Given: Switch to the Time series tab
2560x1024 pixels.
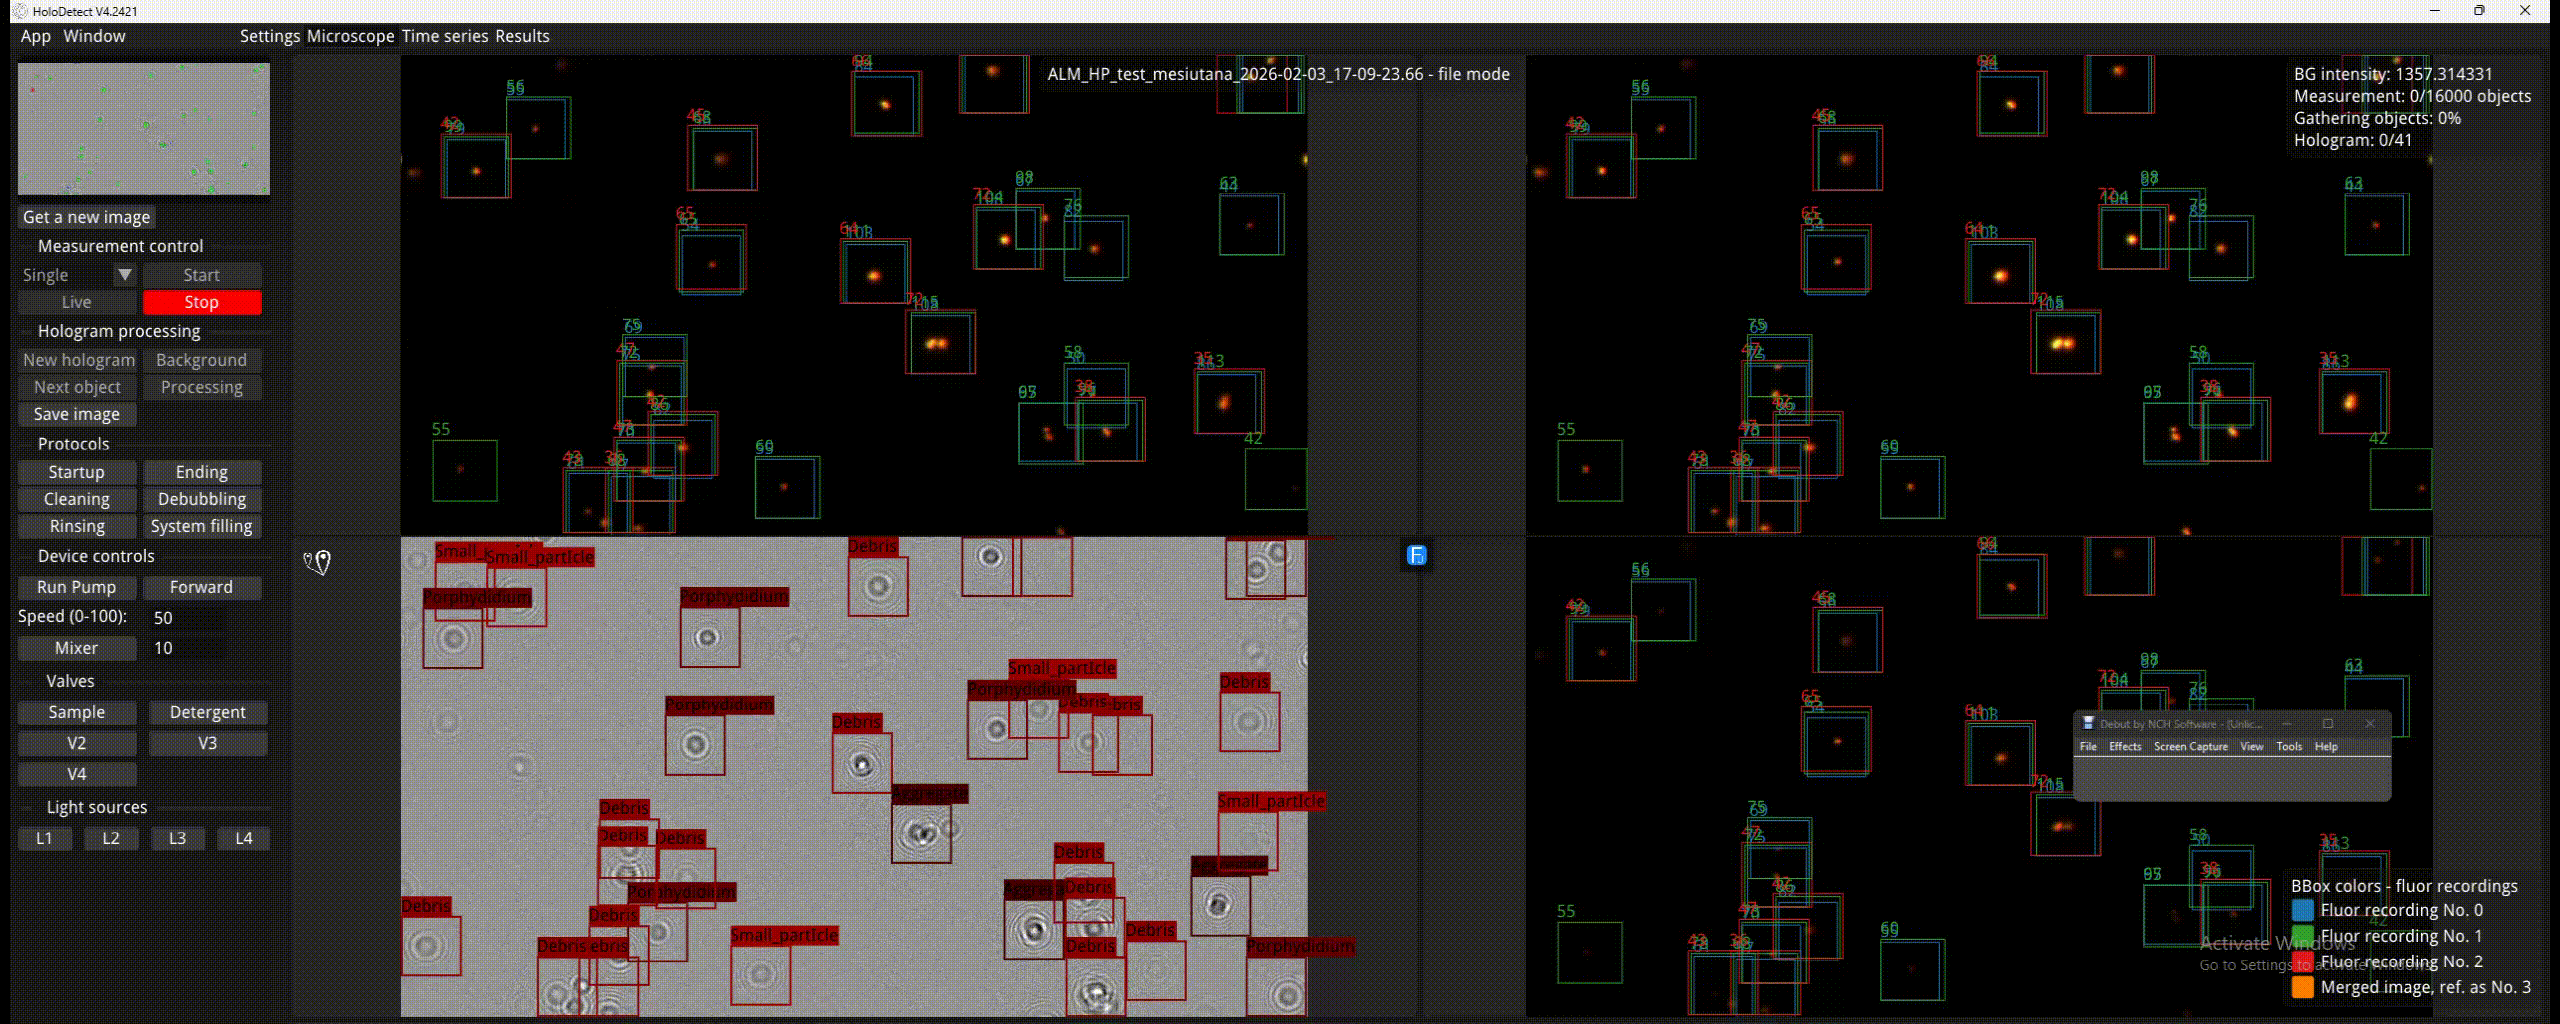Looking at the screenshot, I should click(x=444, y=36).
